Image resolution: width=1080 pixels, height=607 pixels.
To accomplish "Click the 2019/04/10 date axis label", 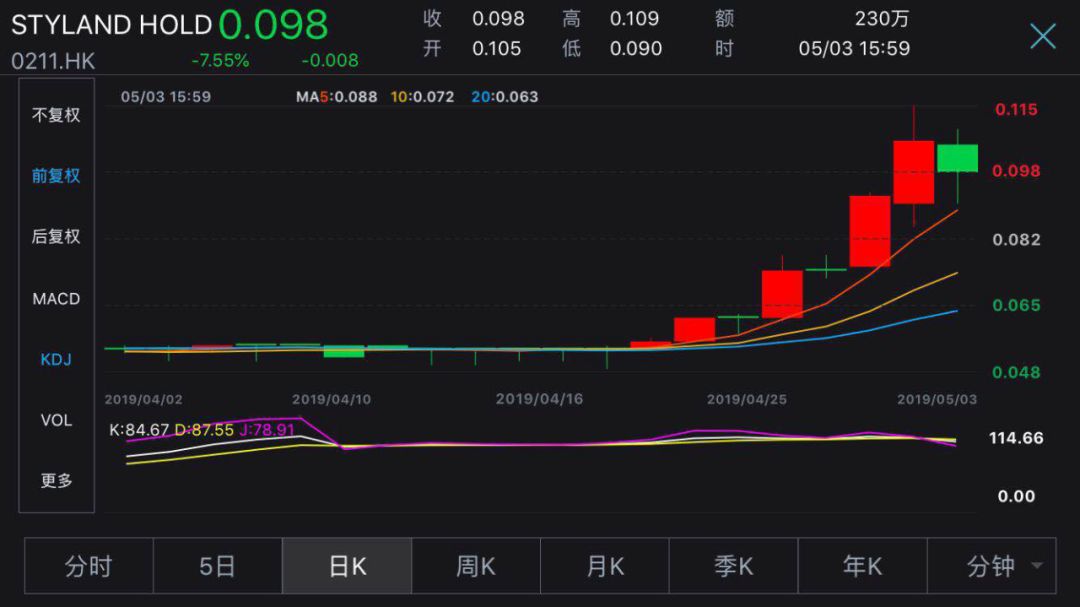I will coord(331,400).
